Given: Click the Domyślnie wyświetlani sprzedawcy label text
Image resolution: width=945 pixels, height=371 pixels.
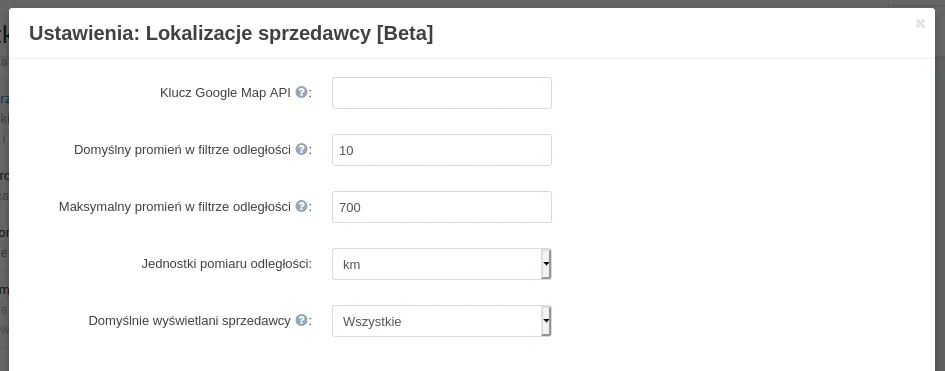Looking at the screenshot, I should (x=190, y=320).
